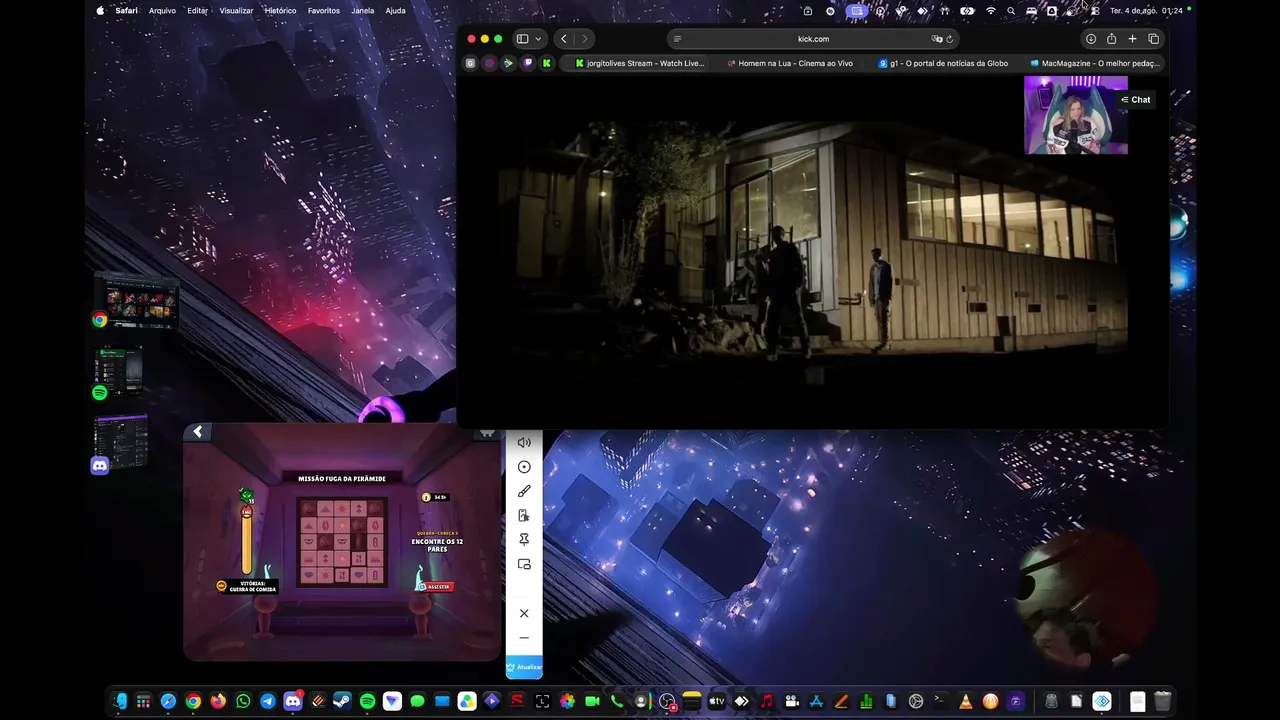Image resolution: width=1280 pixels, height=720 pixels.
Task: Open a new Safari tab
Action: [x=1133, y=39]
